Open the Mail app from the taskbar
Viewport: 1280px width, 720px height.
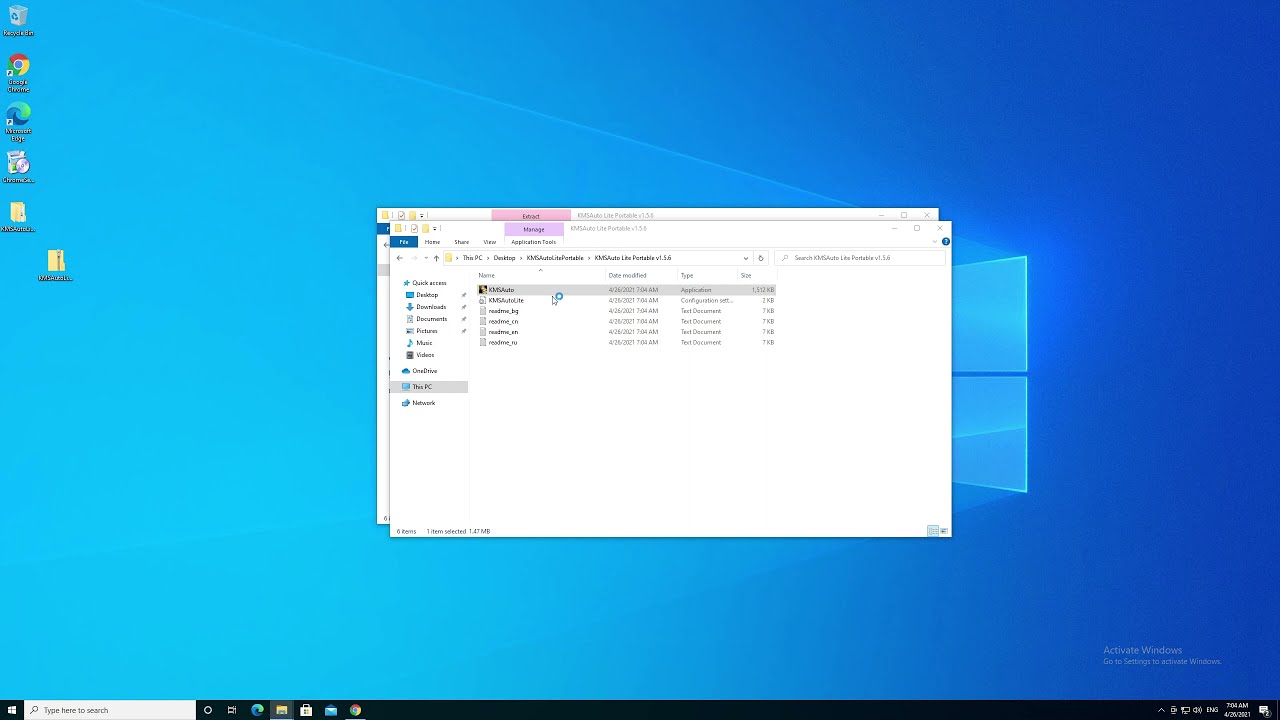point(331,710)
